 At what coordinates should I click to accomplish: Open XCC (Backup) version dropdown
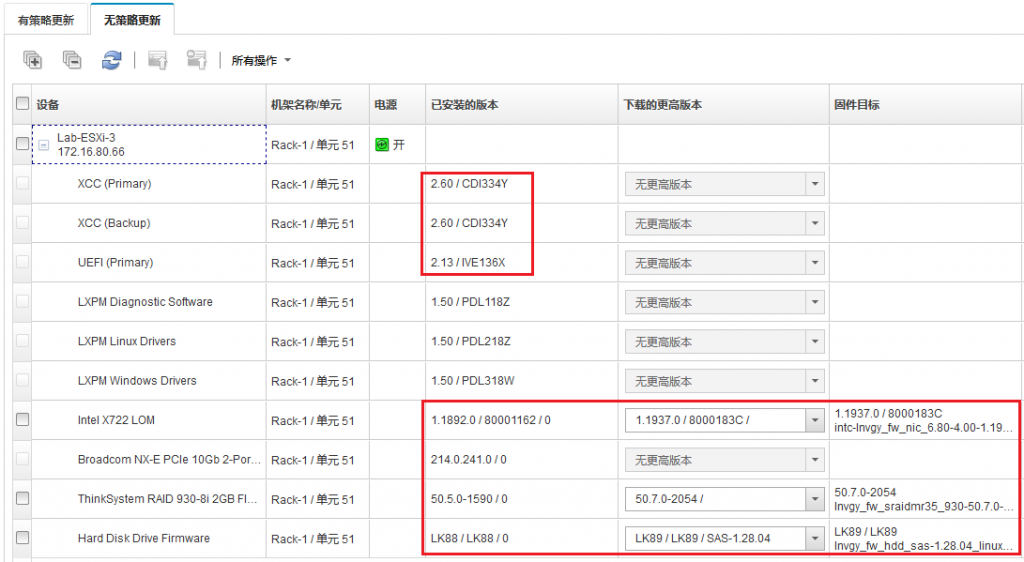tap(814, 223)
